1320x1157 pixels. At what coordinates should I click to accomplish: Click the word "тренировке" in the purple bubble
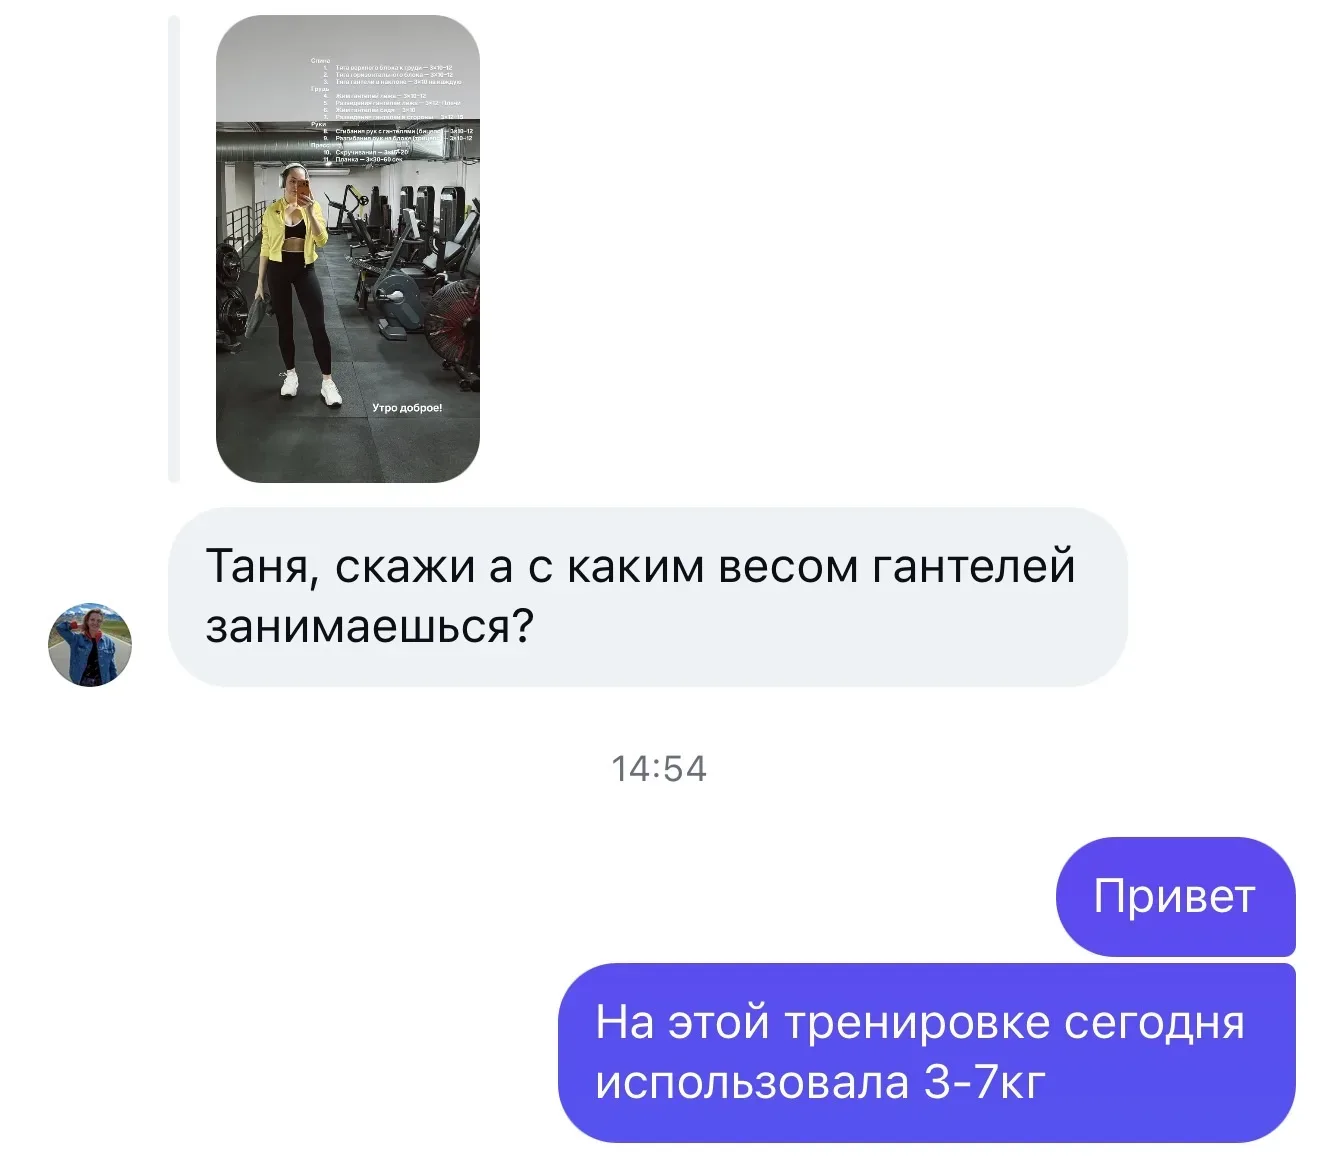tap(917, 1024)
